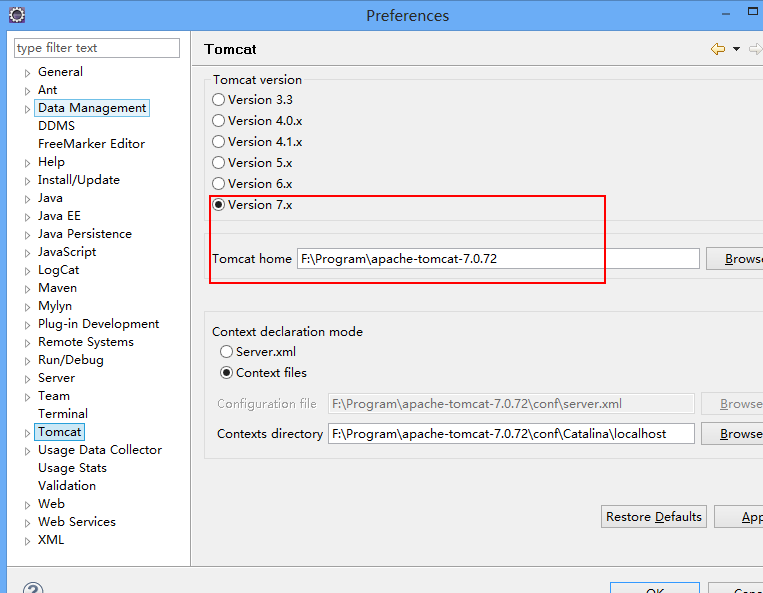This screenshot has width=763, height=593.
Task: Select DDMS in the preferences tree
Action: point(56,126)
